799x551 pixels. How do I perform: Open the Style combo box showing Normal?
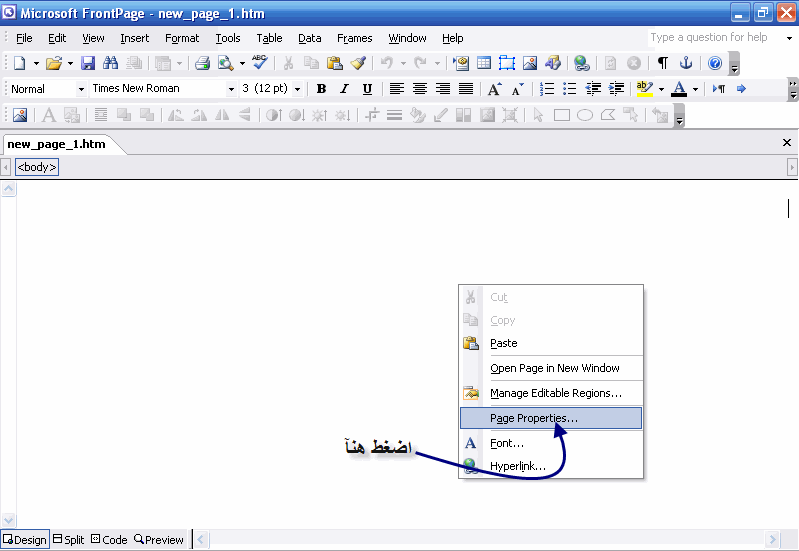pos(47,89)
